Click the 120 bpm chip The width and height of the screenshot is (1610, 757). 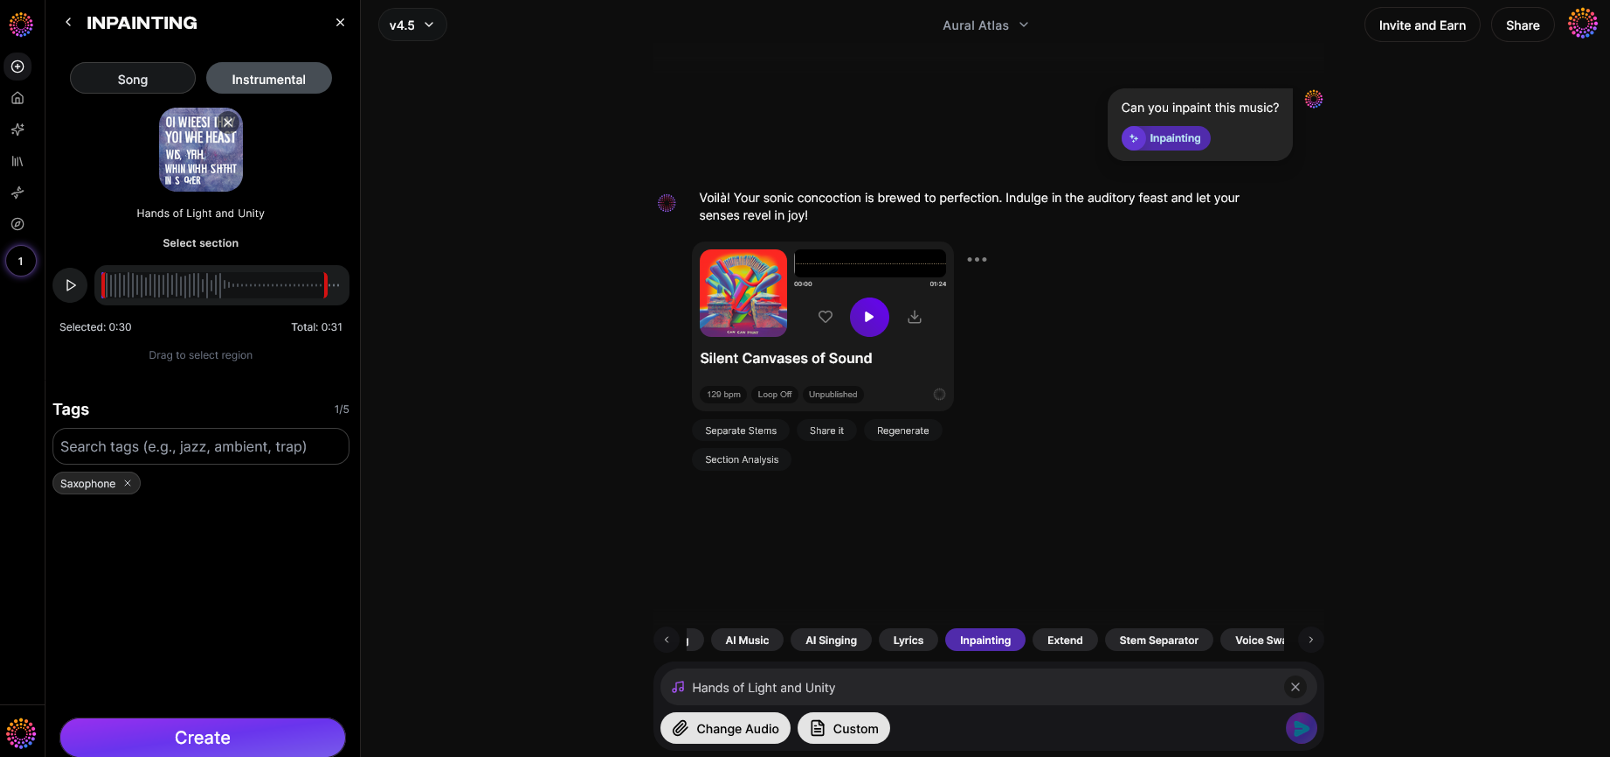[724, 394]
